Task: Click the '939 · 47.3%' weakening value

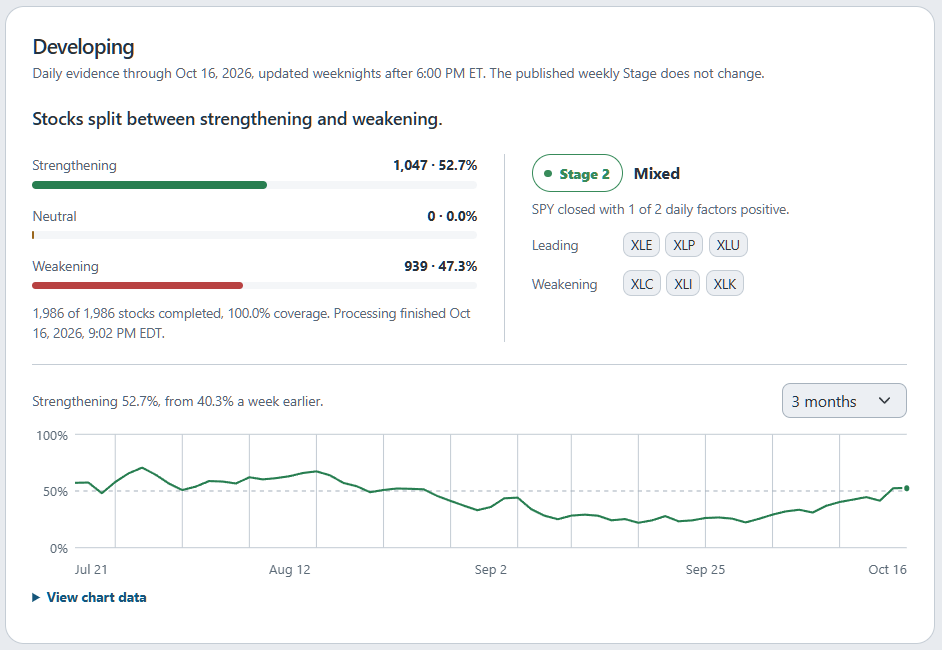Action: click(x=440, y=266)
